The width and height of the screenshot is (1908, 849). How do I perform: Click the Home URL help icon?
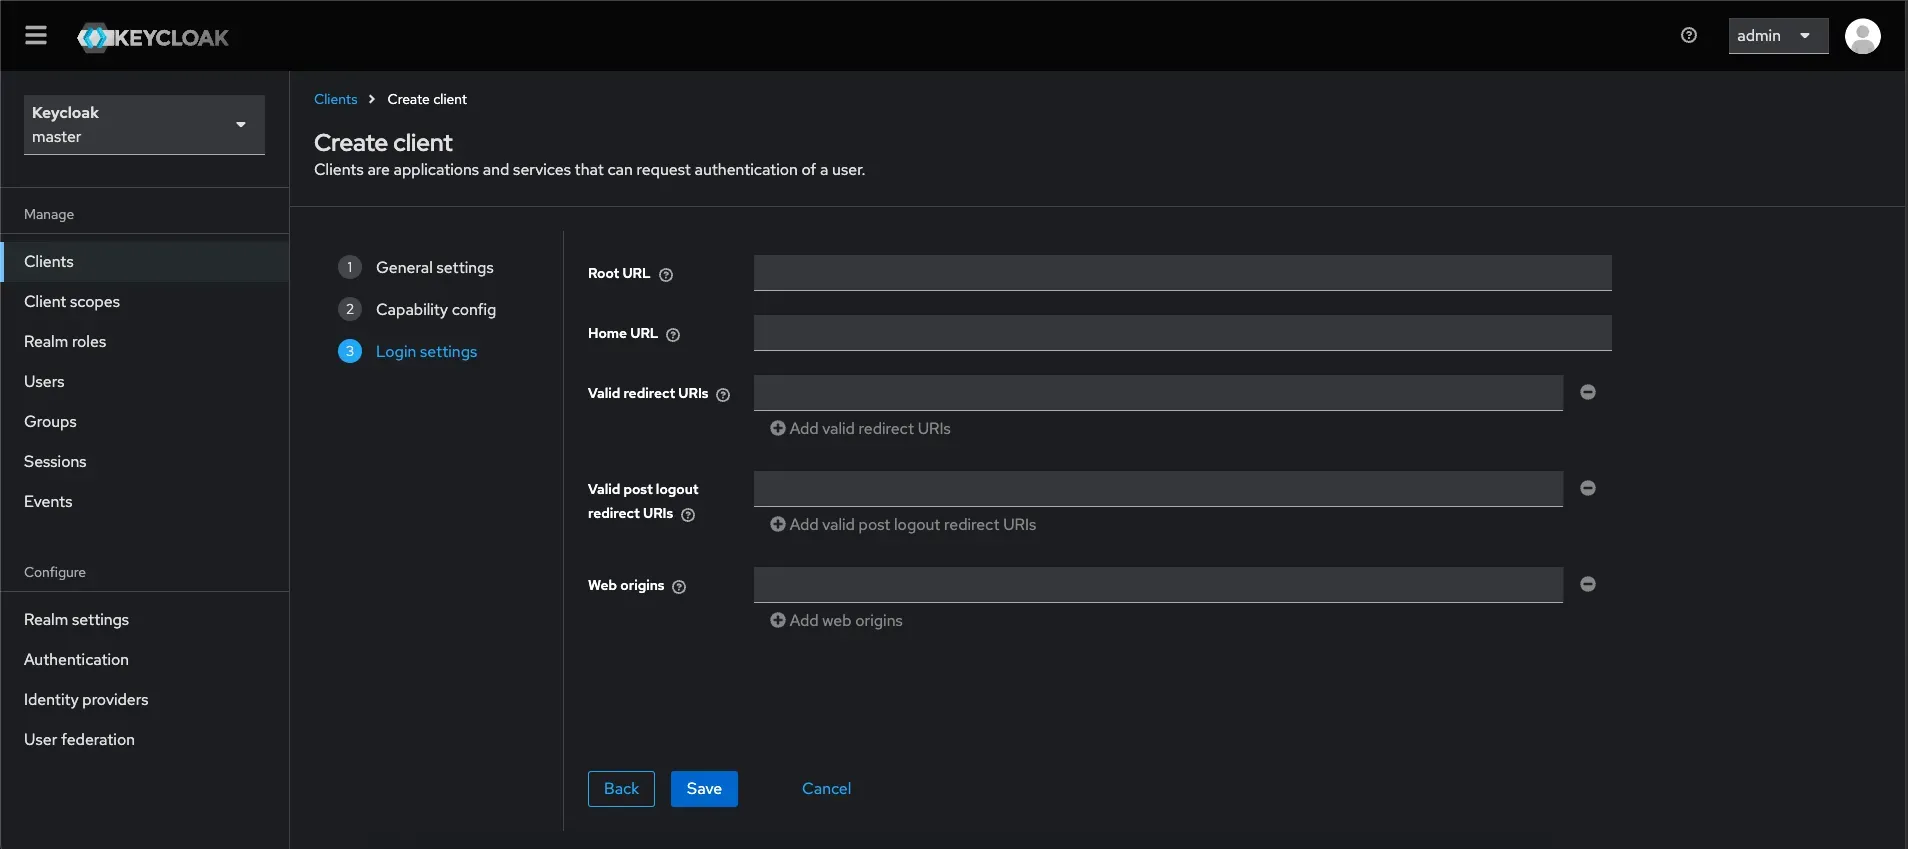[673, 335]
